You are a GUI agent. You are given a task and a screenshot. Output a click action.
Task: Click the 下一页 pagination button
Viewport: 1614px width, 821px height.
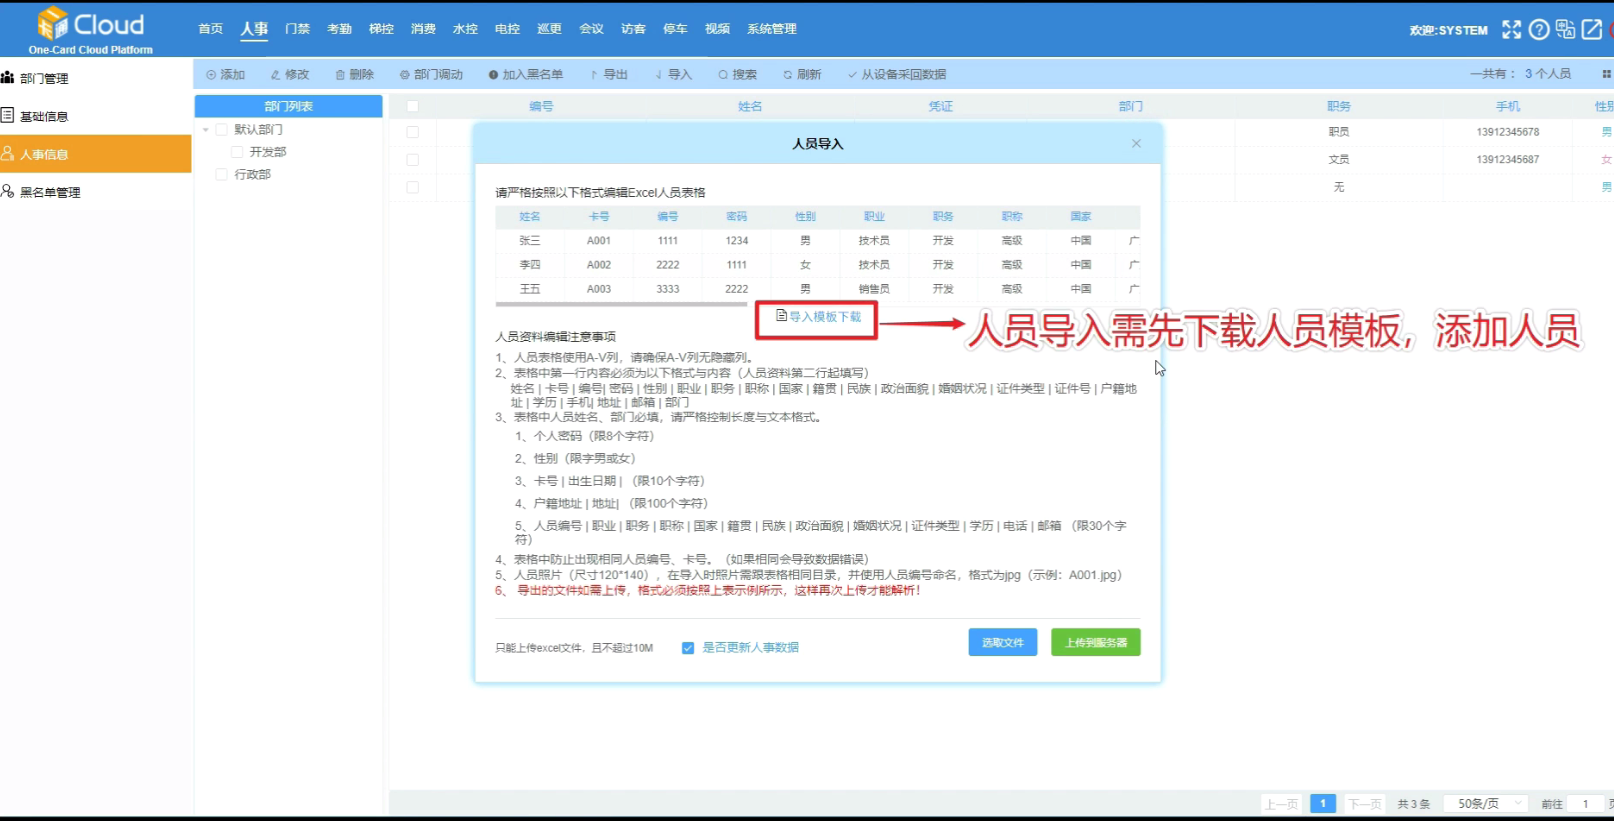pos(1364,803)
